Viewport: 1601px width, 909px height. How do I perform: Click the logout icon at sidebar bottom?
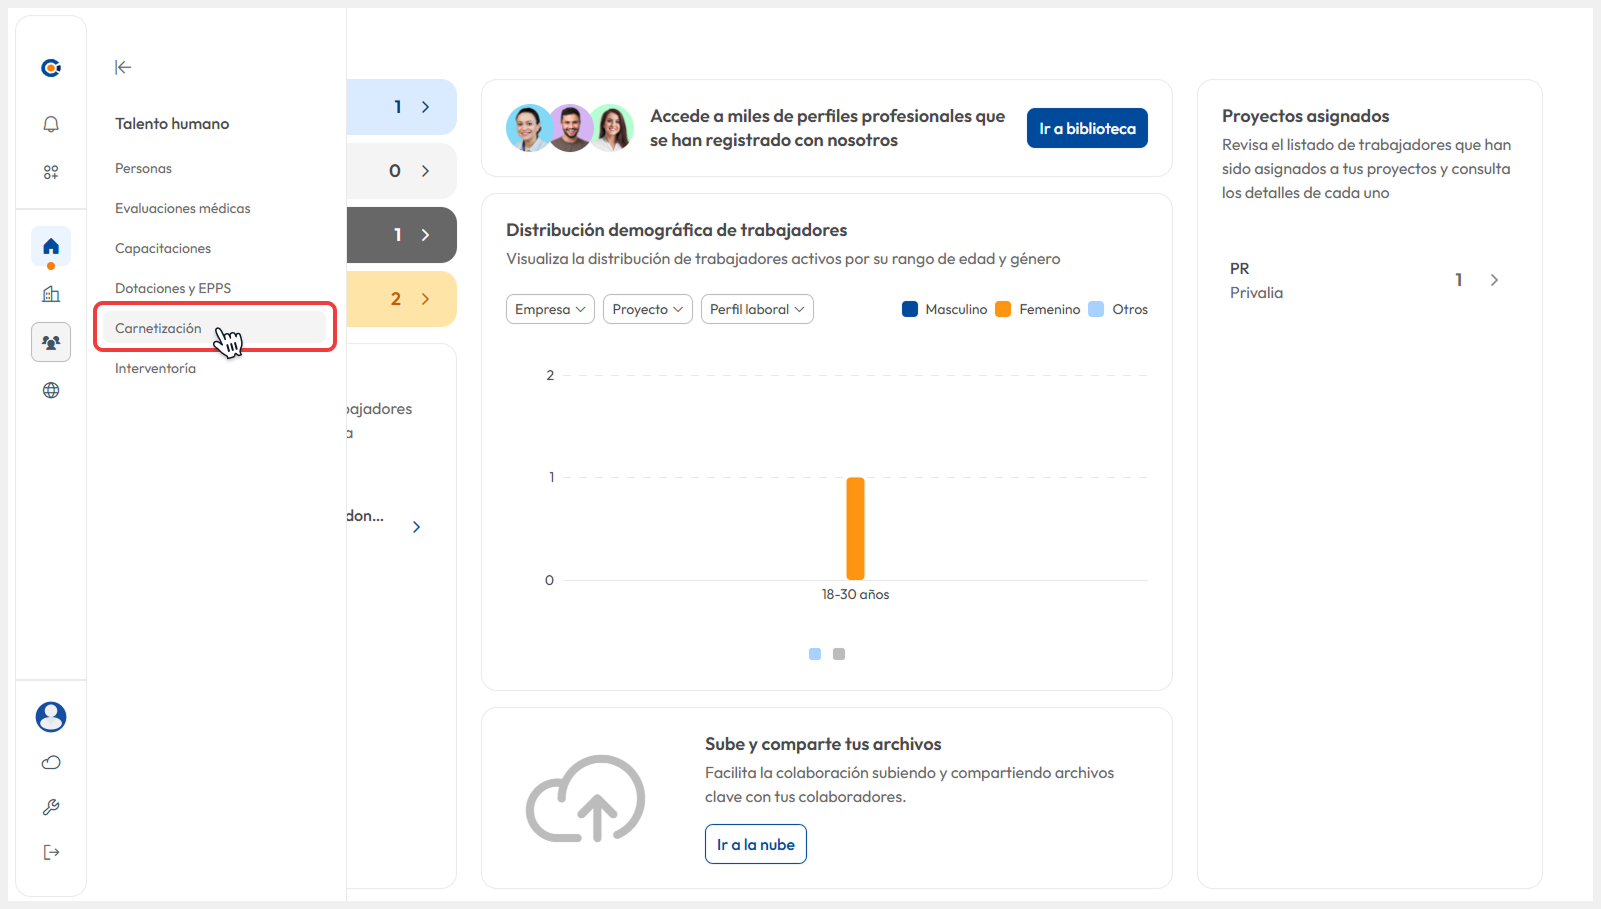tap(51, 852)
